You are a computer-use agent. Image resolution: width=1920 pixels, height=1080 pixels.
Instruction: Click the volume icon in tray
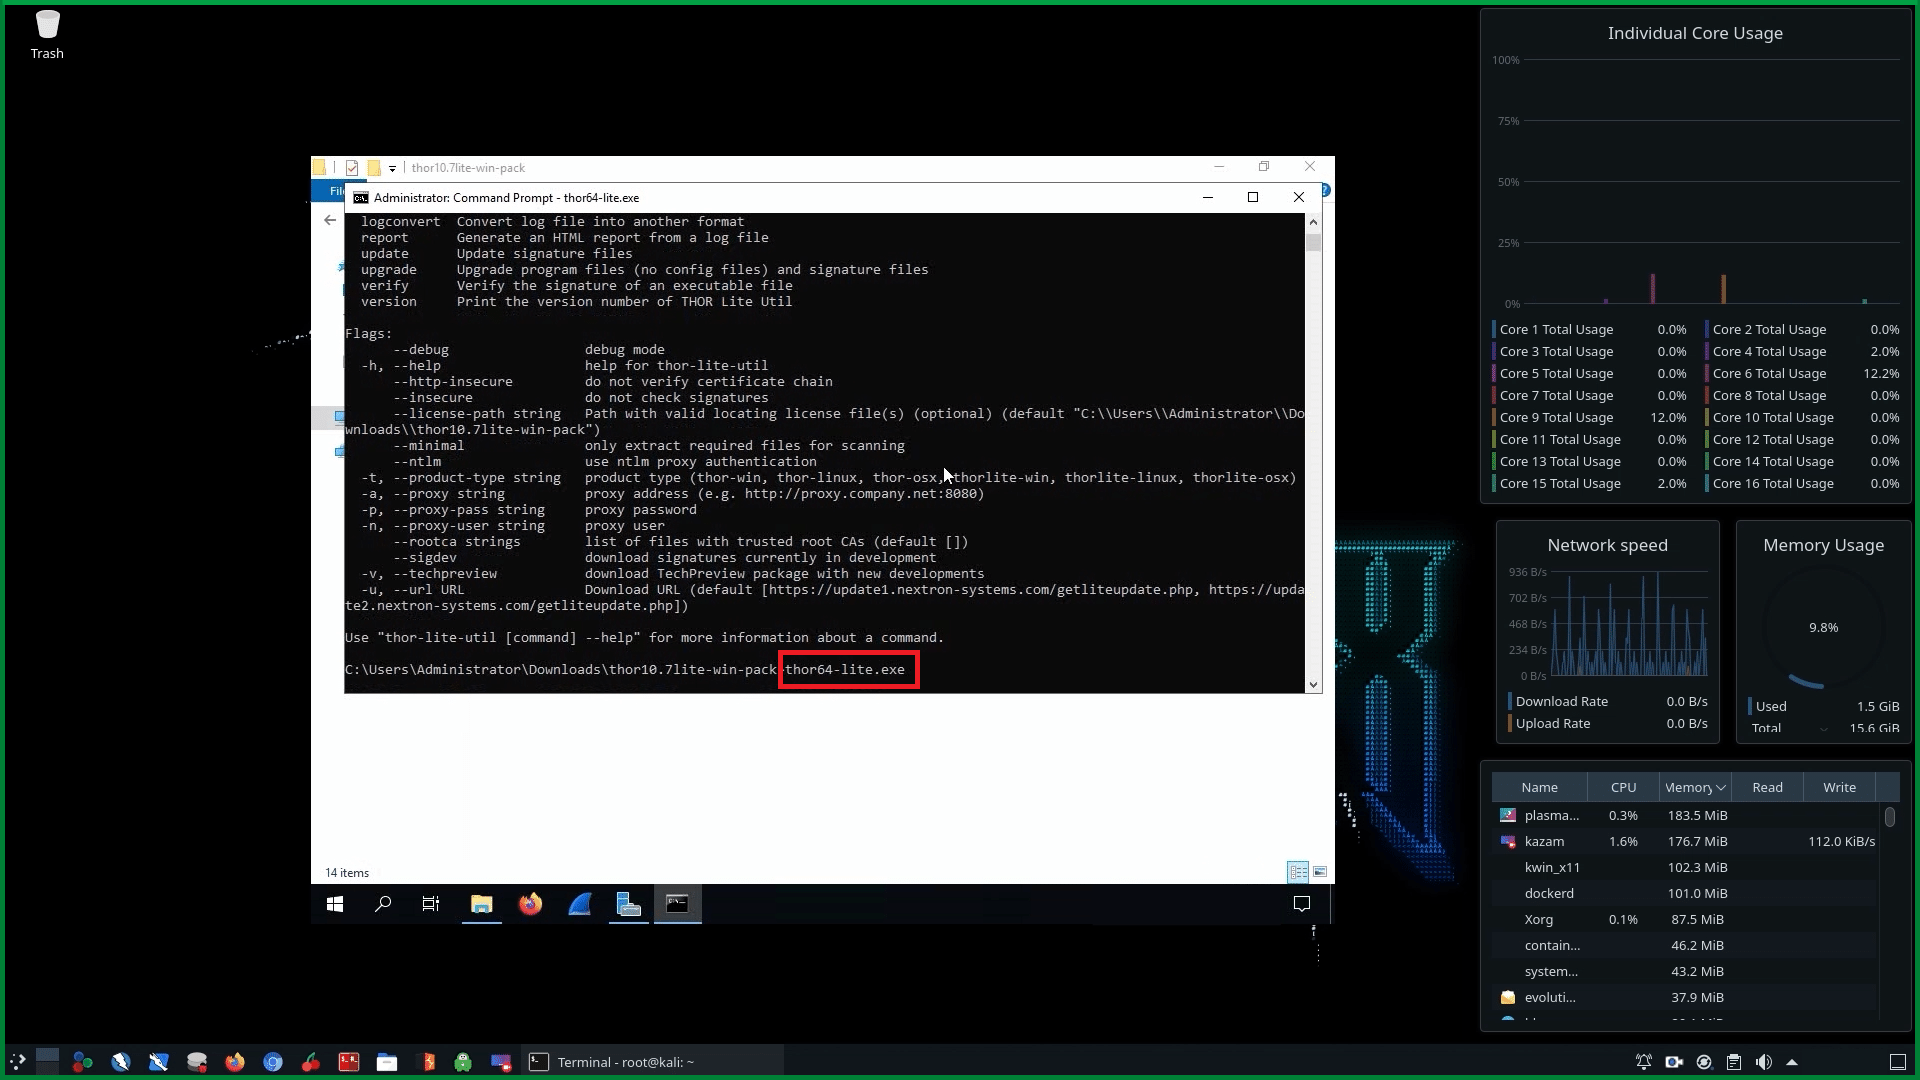pyautogui.click(x=1763, y=1062)
